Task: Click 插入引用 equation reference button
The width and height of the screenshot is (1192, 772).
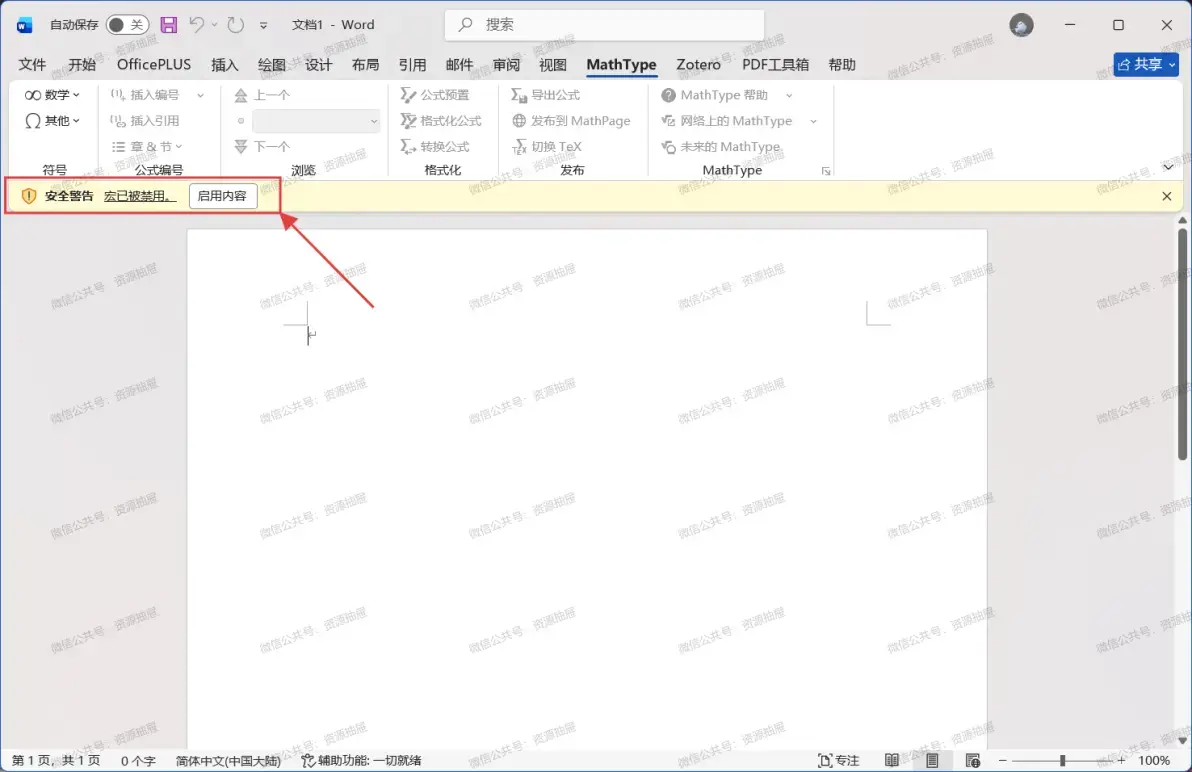Action: (146, 121)
